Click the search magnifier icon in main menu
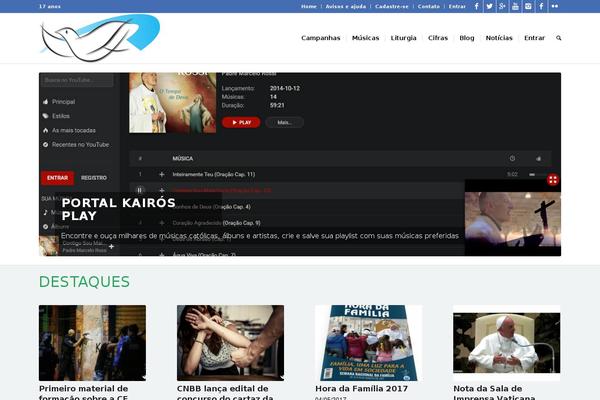 coord(559,38)
